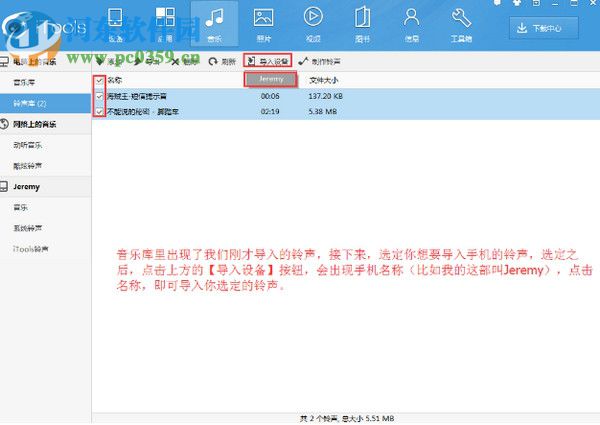Screen dimensions: 600x425
Task: Click the Delete (删除) toolbar button
Action: click(x=184, y=61)
